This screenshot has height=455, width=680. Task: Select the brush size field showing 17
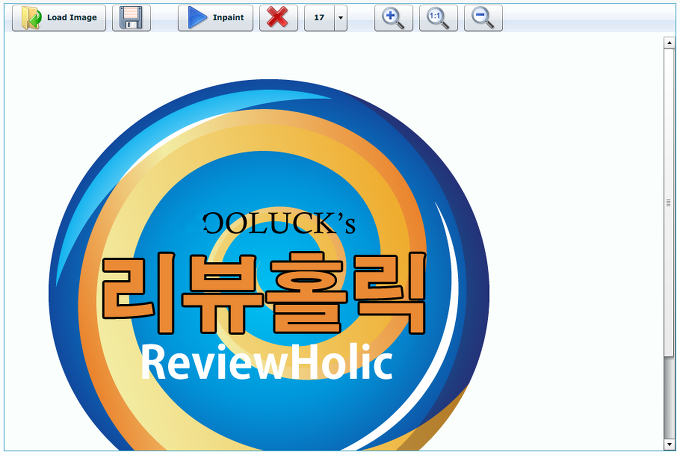click(x=320, y=18)
